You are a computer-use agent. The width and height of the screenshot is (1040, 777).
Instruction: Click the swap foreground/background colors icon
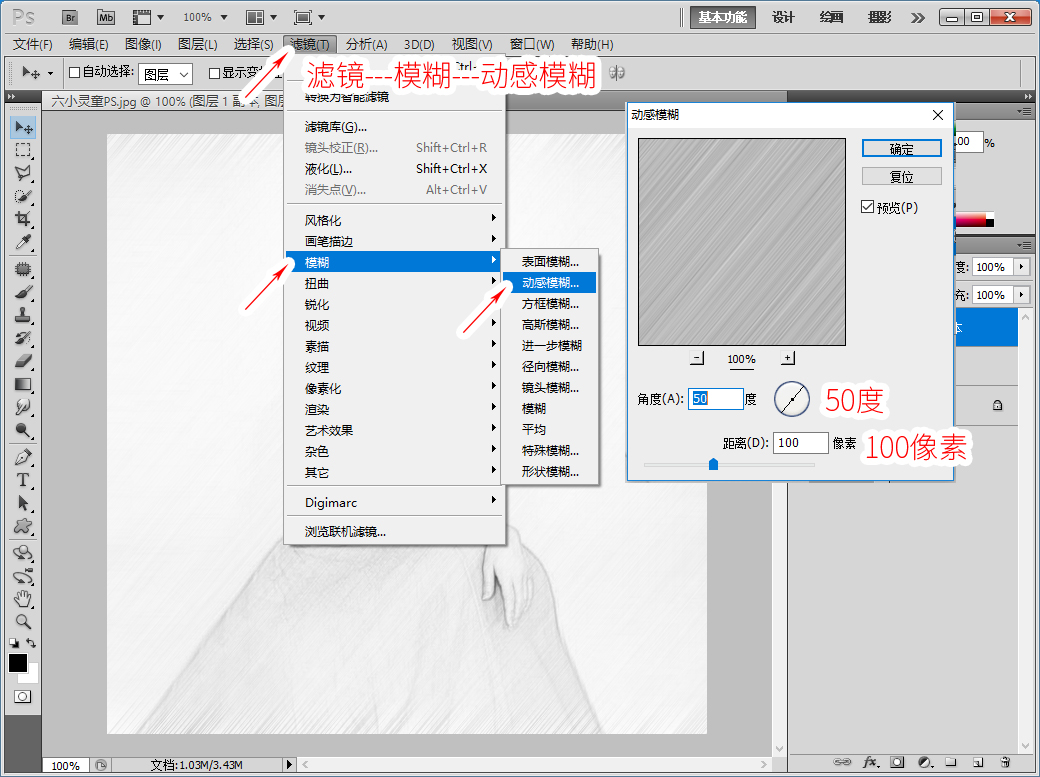pyautogui.click(x=31, y=643)
